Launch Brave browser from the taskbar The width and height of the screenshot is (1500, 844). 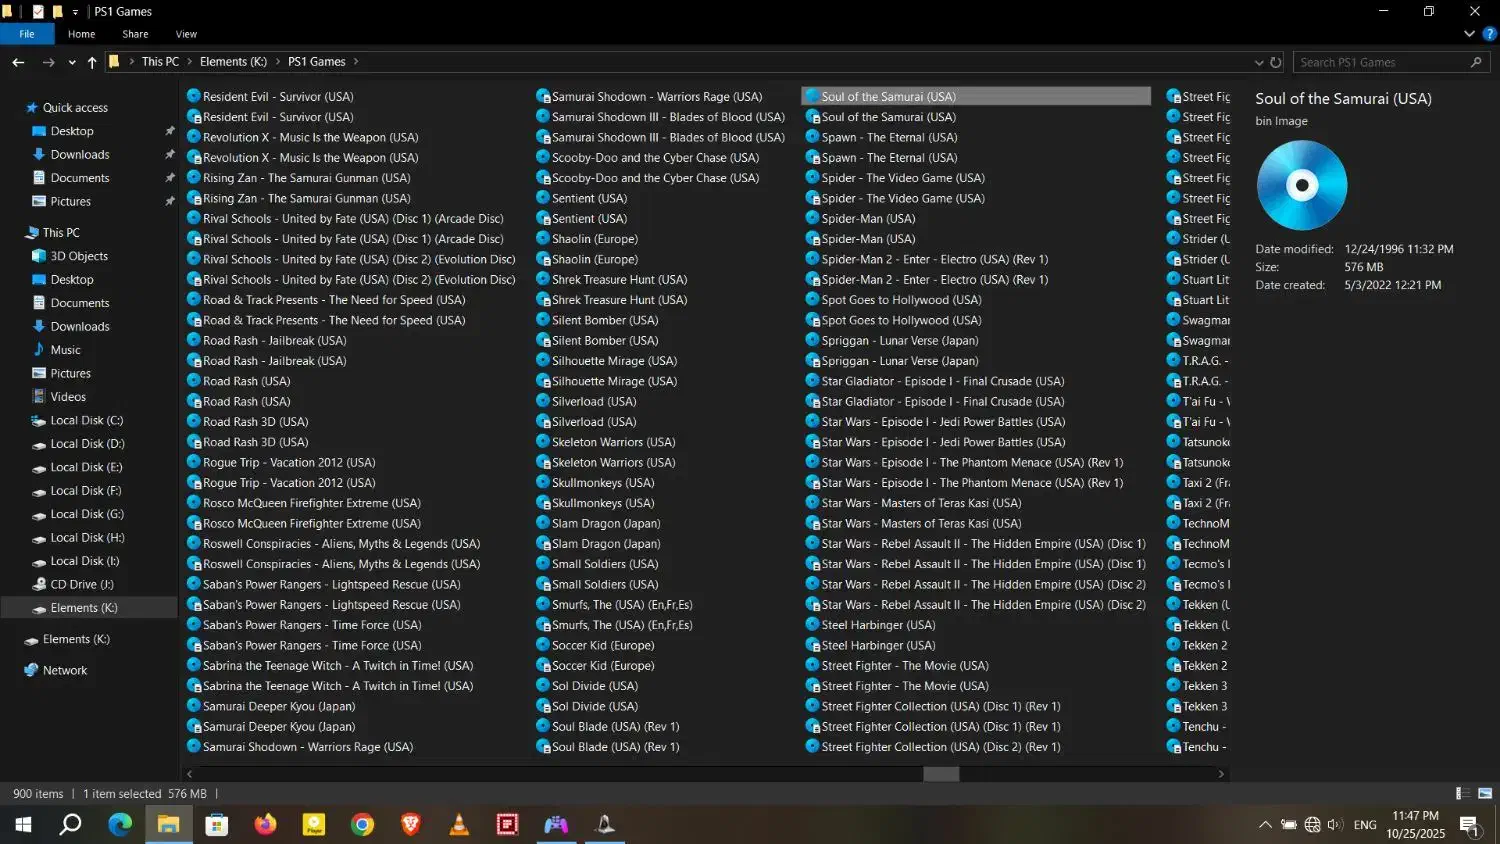411,825
